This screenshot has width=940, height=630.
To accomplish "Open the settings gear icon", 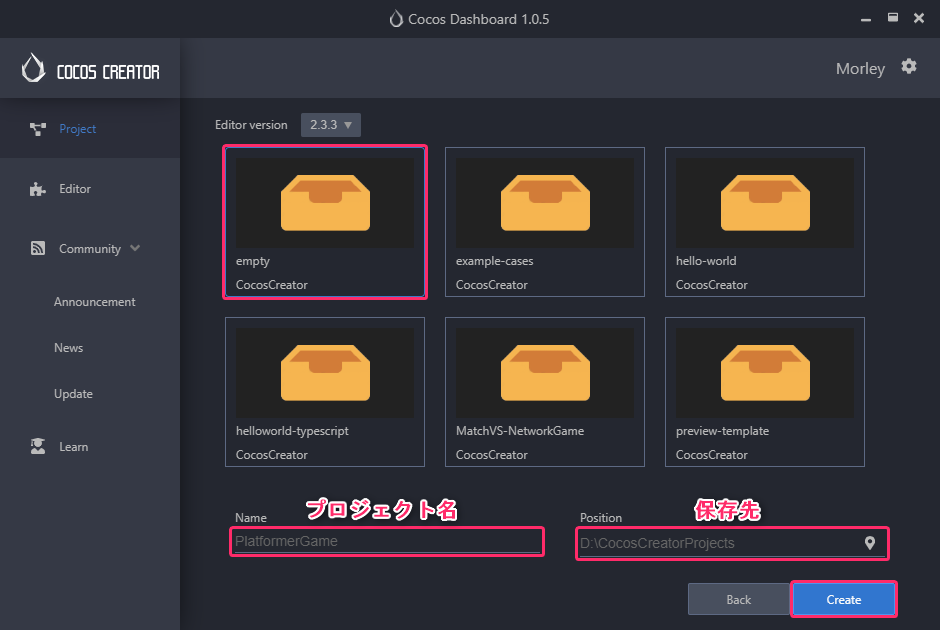I will (x=909, y=67).
